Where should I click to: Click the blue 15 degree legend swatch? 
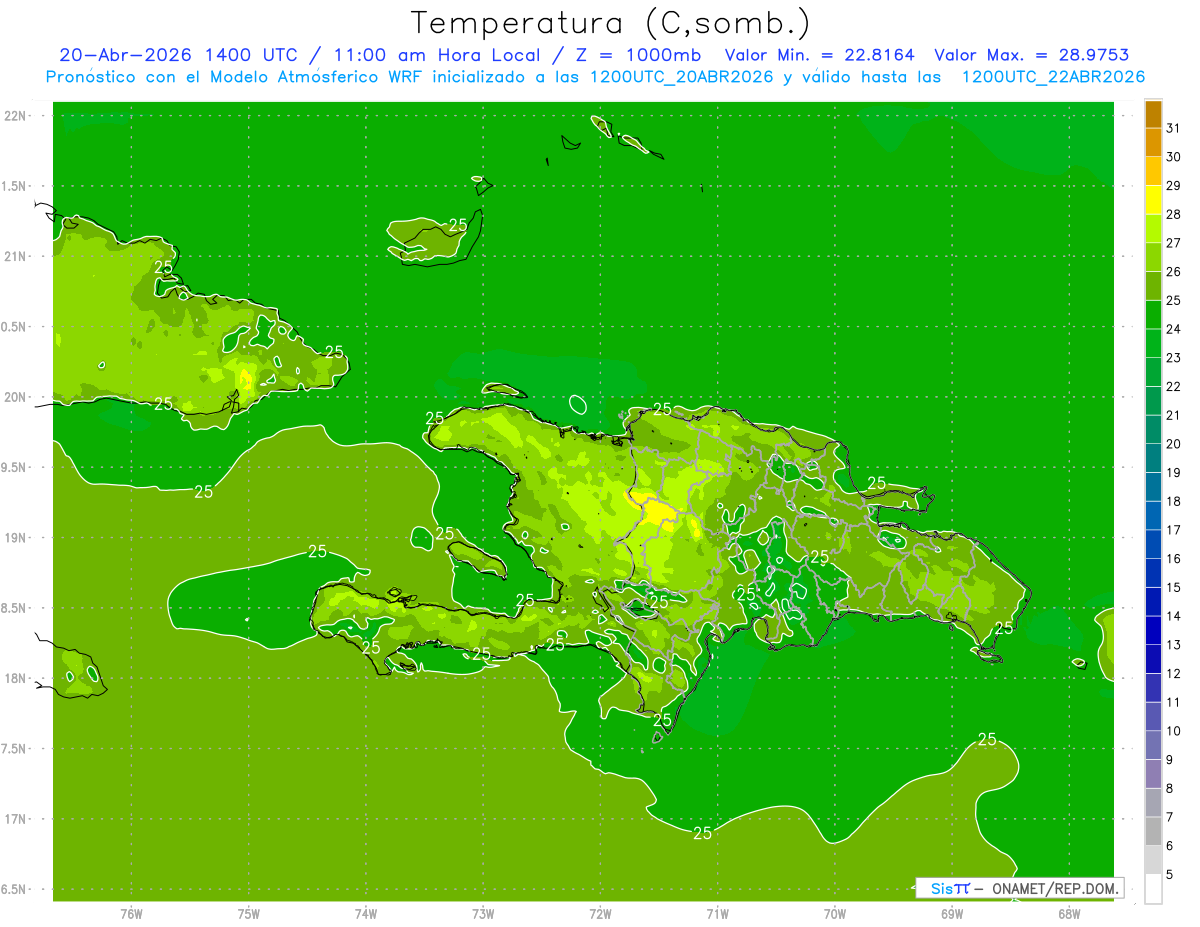(1153, 573)
